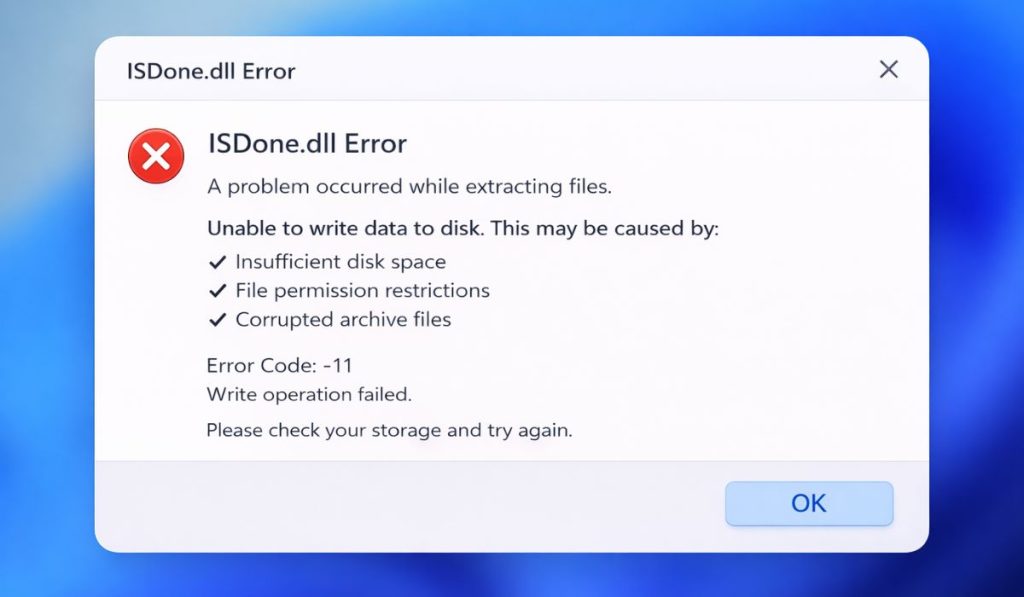The height and width of the screenshot is (597, 1024).
Task: Click the ISDone.dll Error title bar text
Action: (209, 70)
